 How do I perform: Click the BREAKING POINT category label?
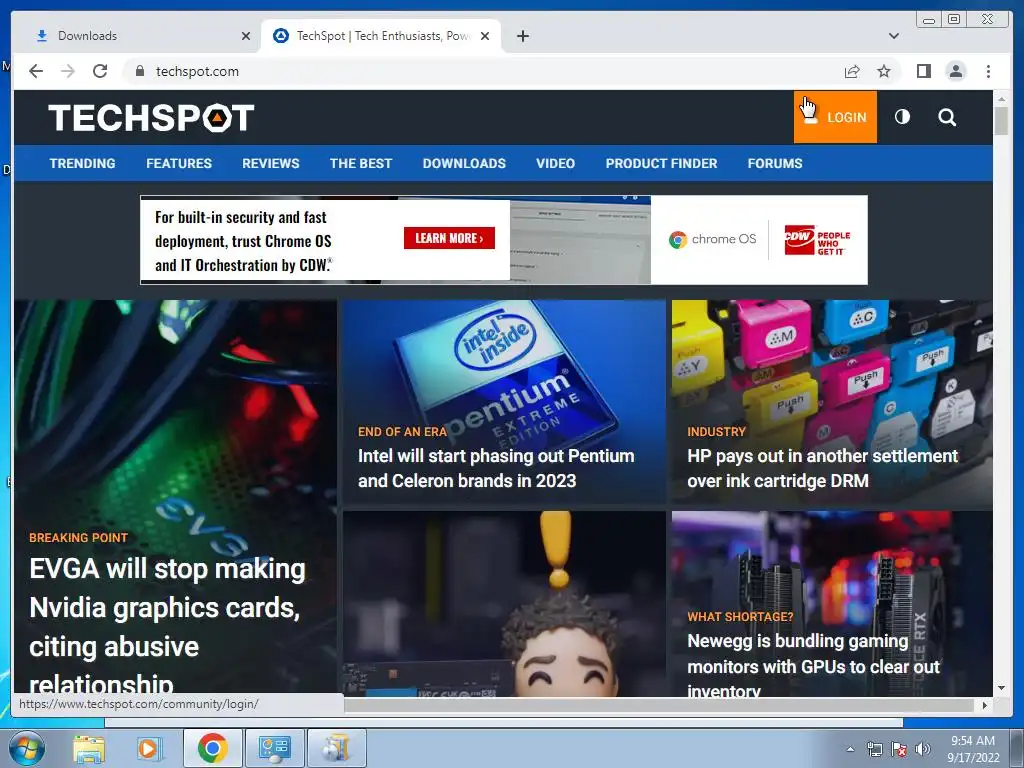(x=78, y=537)
